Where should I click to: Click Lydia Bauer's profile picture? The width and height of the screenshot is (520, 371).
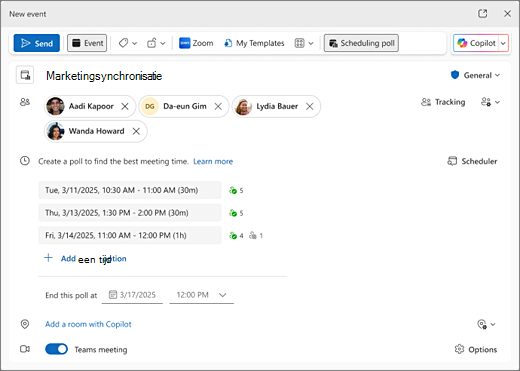point(243,106)
